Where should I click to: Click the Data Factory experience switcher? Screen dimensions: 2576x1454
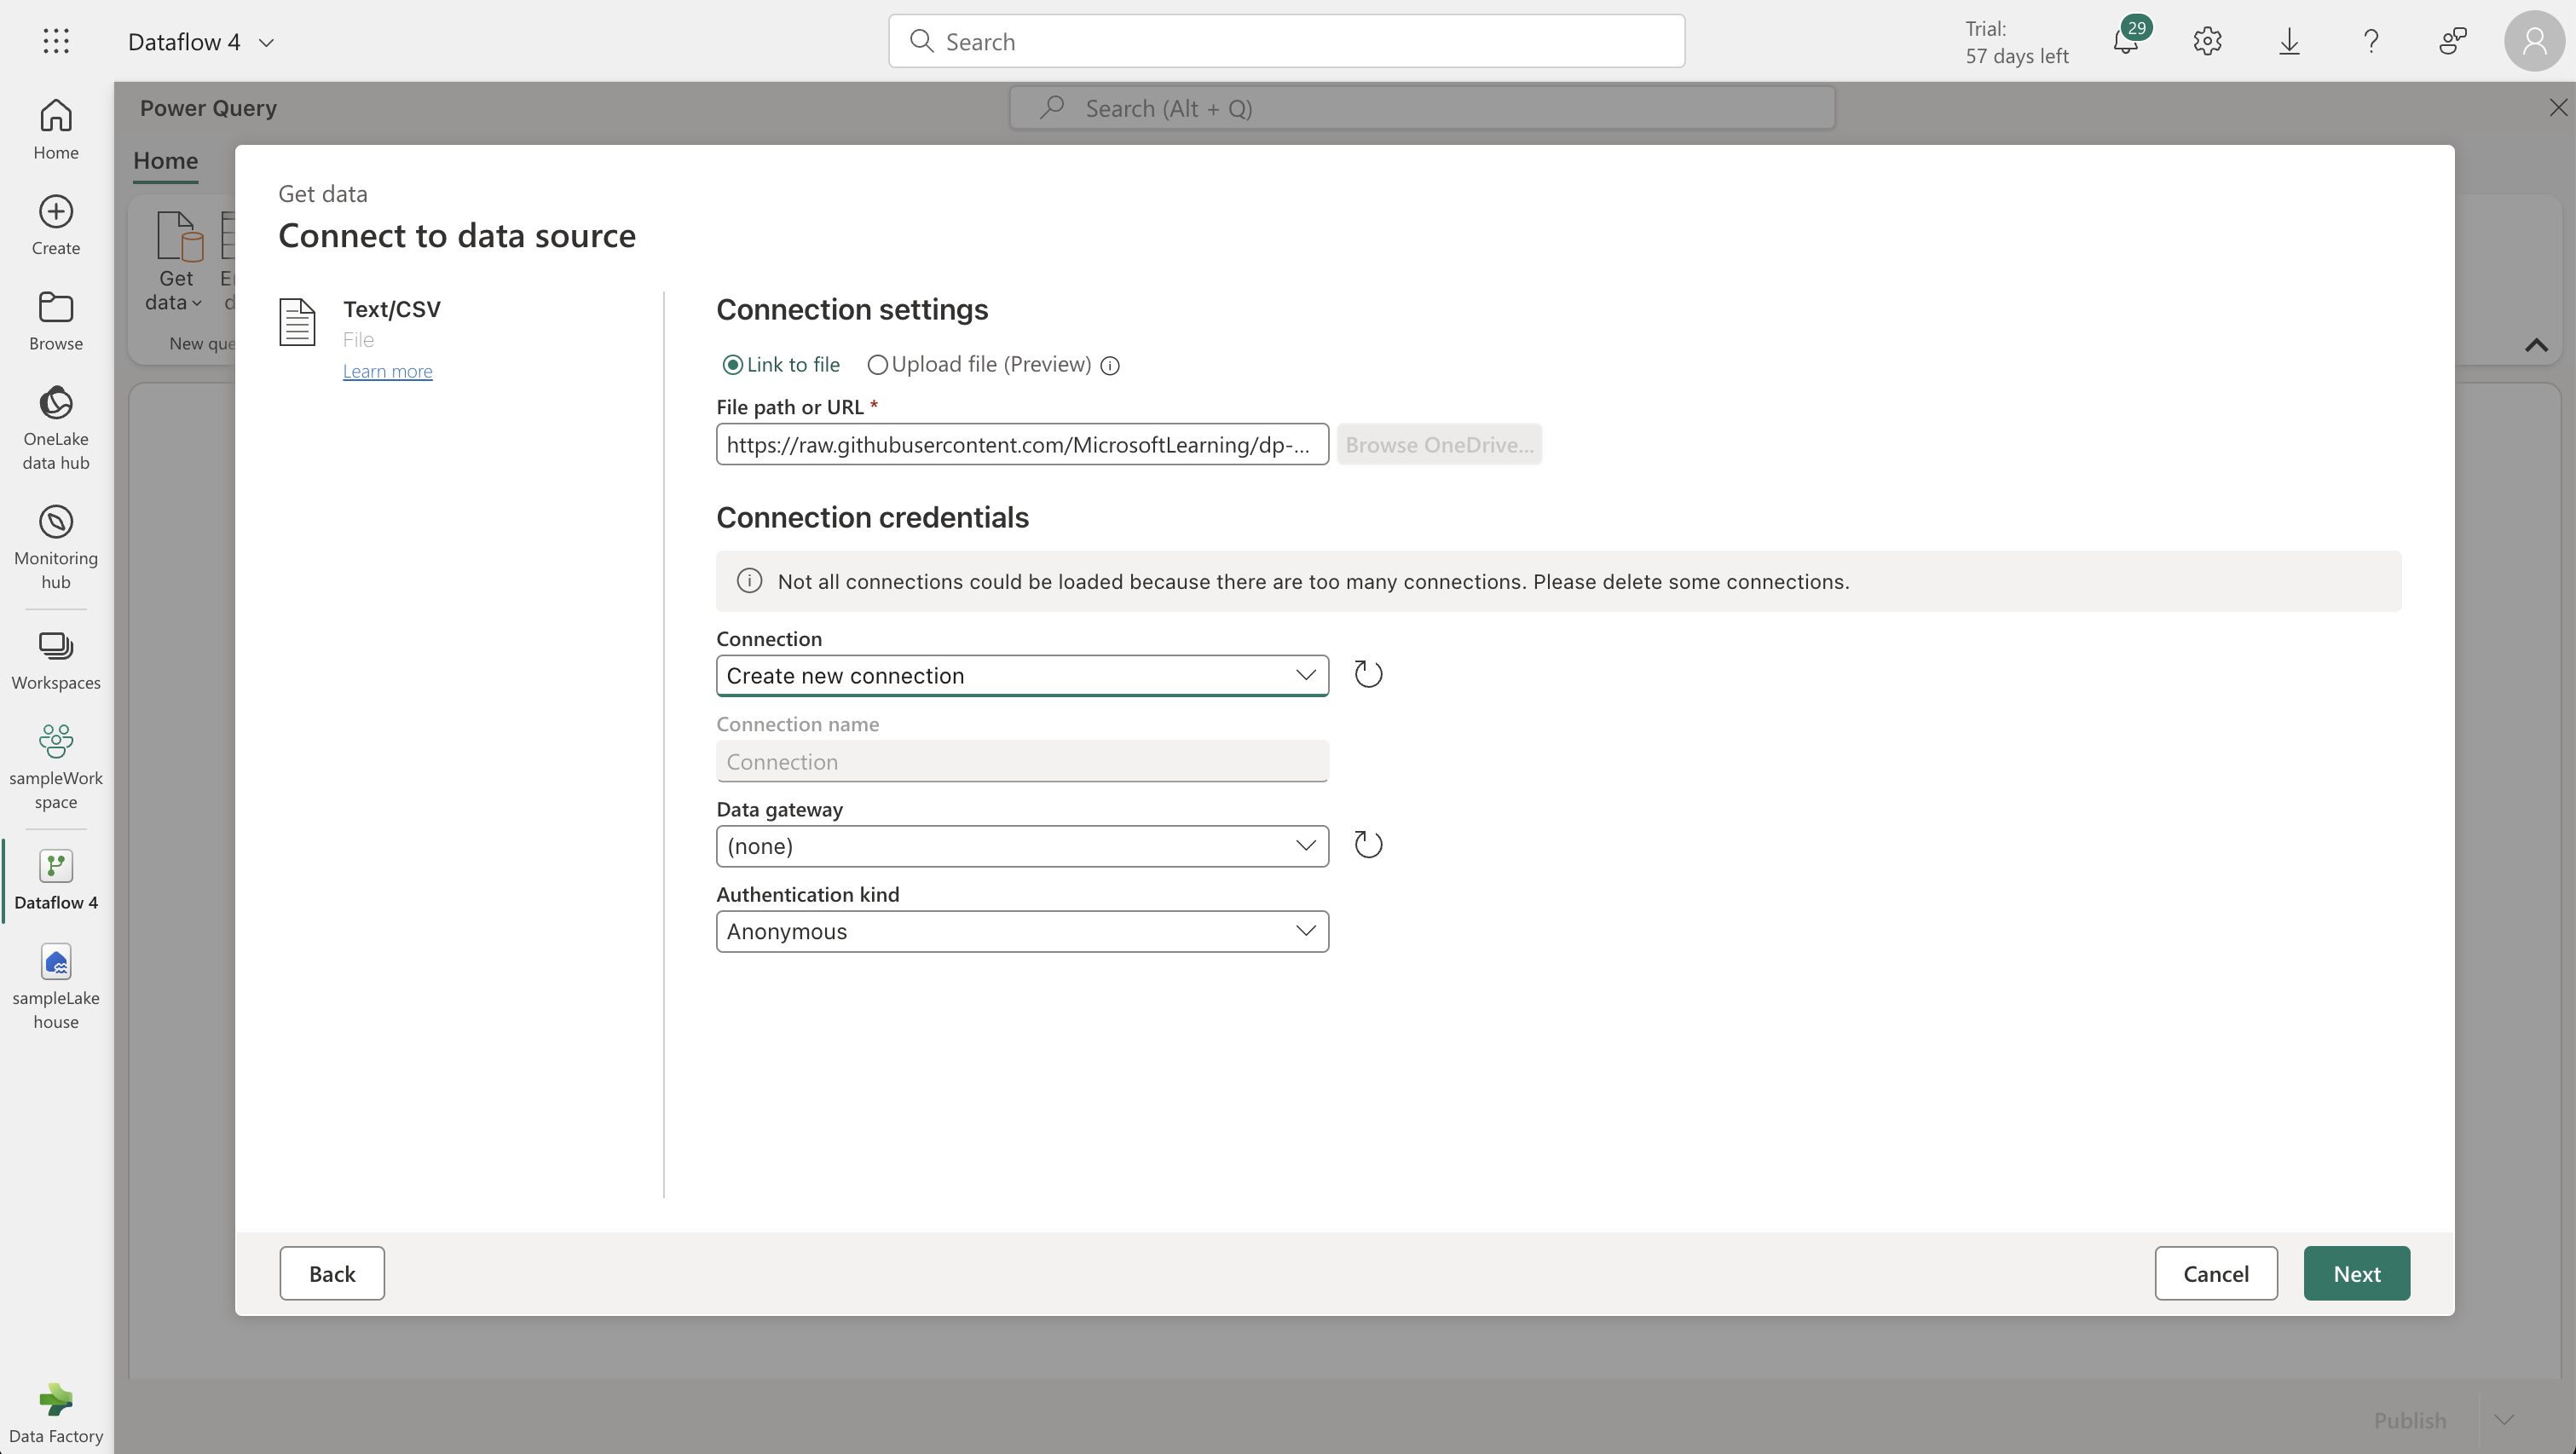(56, 1414)
